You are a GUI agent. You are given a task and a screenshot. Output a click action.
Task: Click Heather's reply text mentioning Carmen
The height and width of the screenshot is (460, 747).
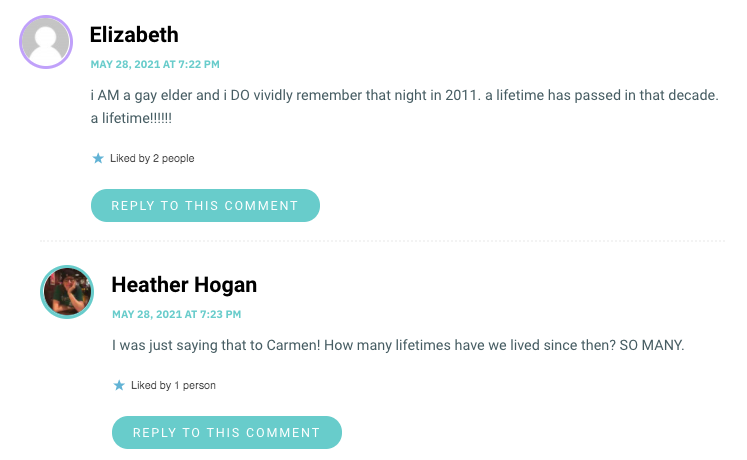398,345
